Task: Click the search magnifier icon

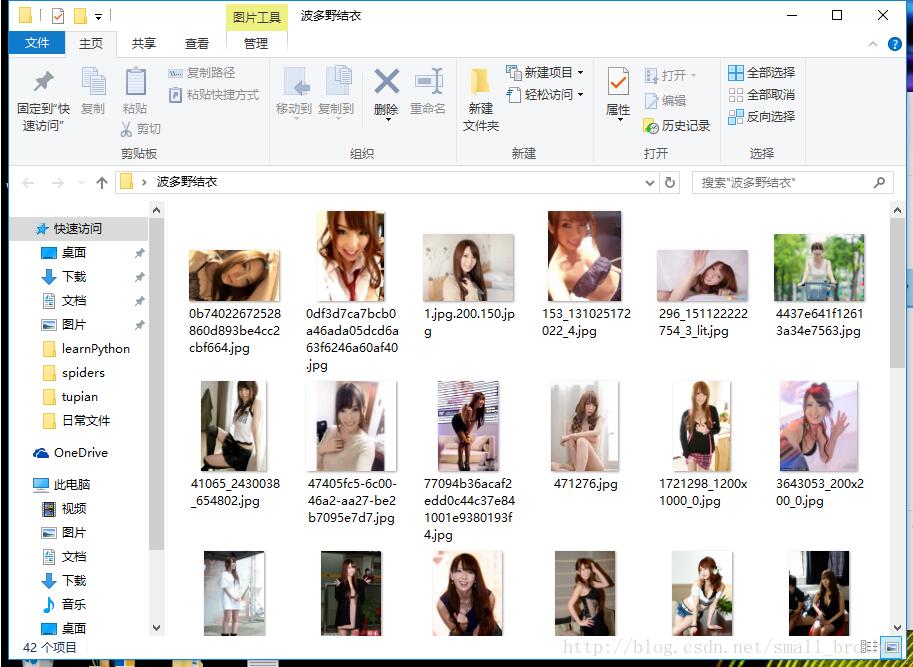Action: click(x=879, y=183)
